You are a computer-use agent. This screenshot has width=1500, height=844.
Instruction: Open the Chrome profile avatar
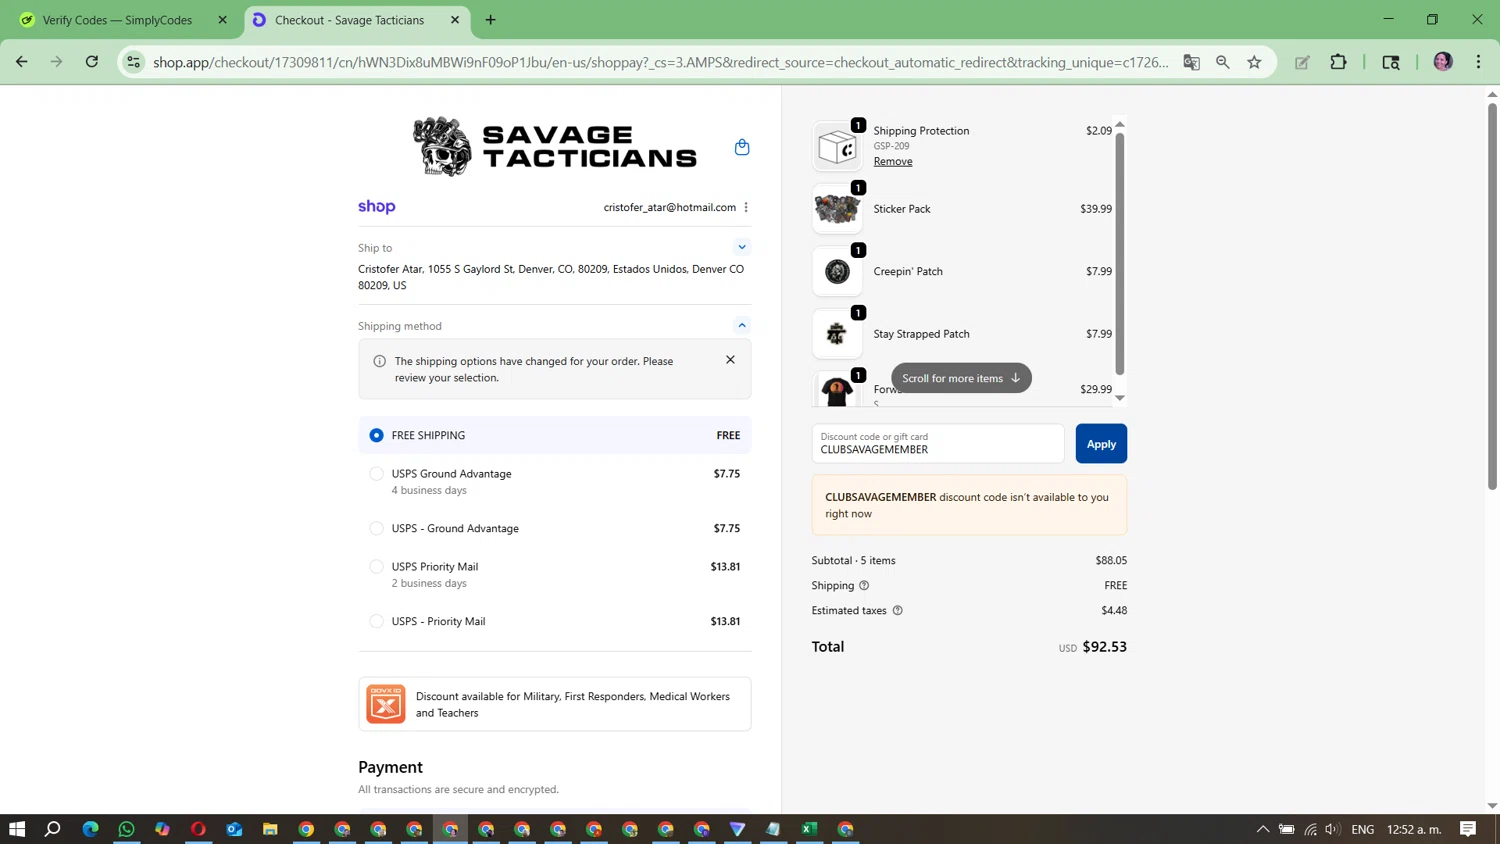pos(1443,62)
